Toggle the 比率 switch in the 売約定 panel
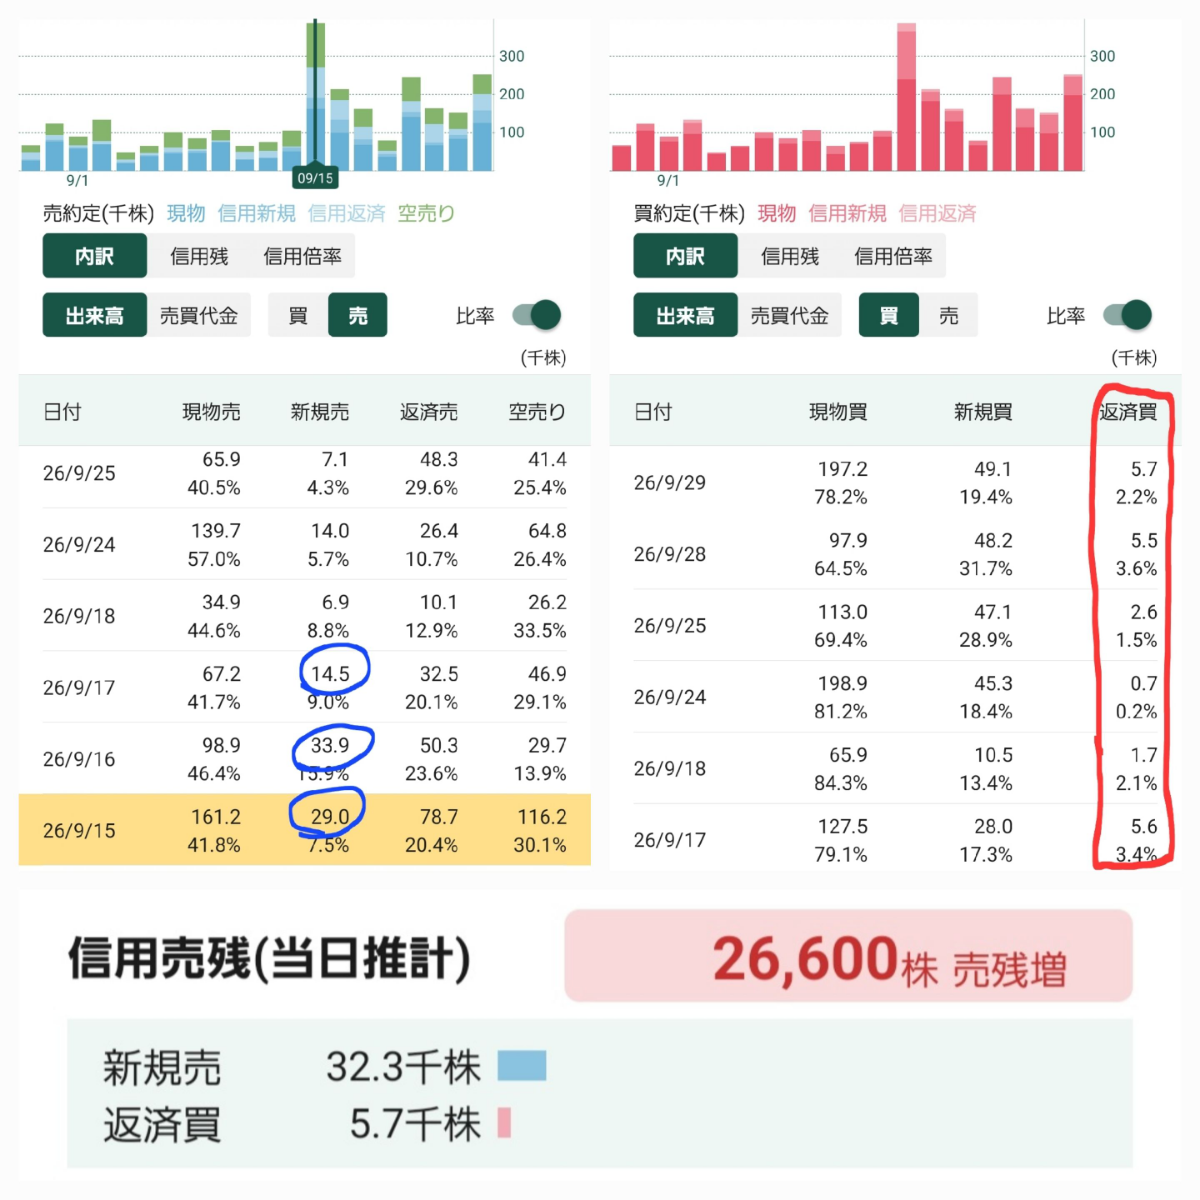The image size is (1200, 1200). coord(536,316)
